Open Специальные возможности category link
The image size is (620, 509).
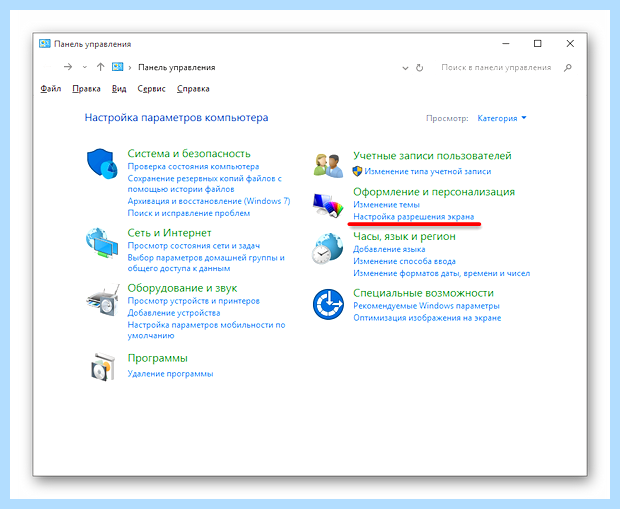(x=423, y=293)
